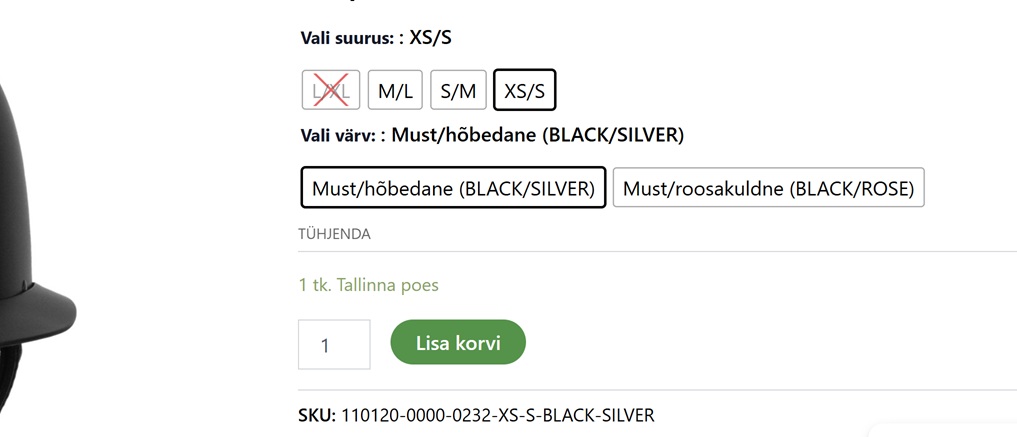Screen dimensions: 1017x437
Task: Select the M/L size option
Action: [395, 90]
